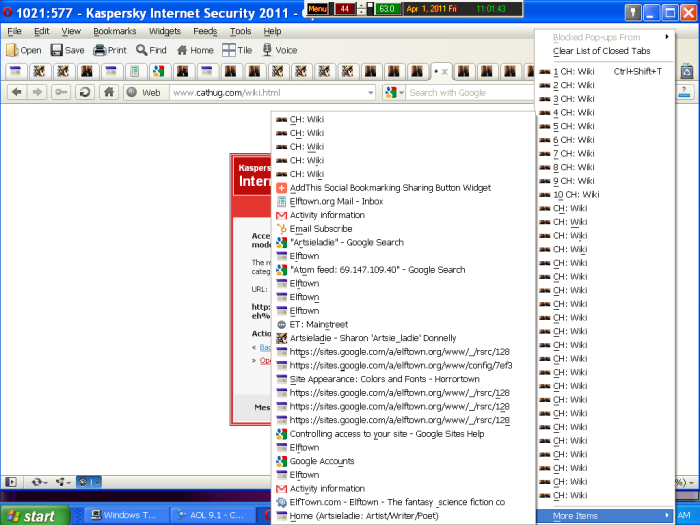Reopen Site Appearance: Colors and Fonts - Horrortown
Viewport: 700px width, 525px height.
tap(404, 379)
